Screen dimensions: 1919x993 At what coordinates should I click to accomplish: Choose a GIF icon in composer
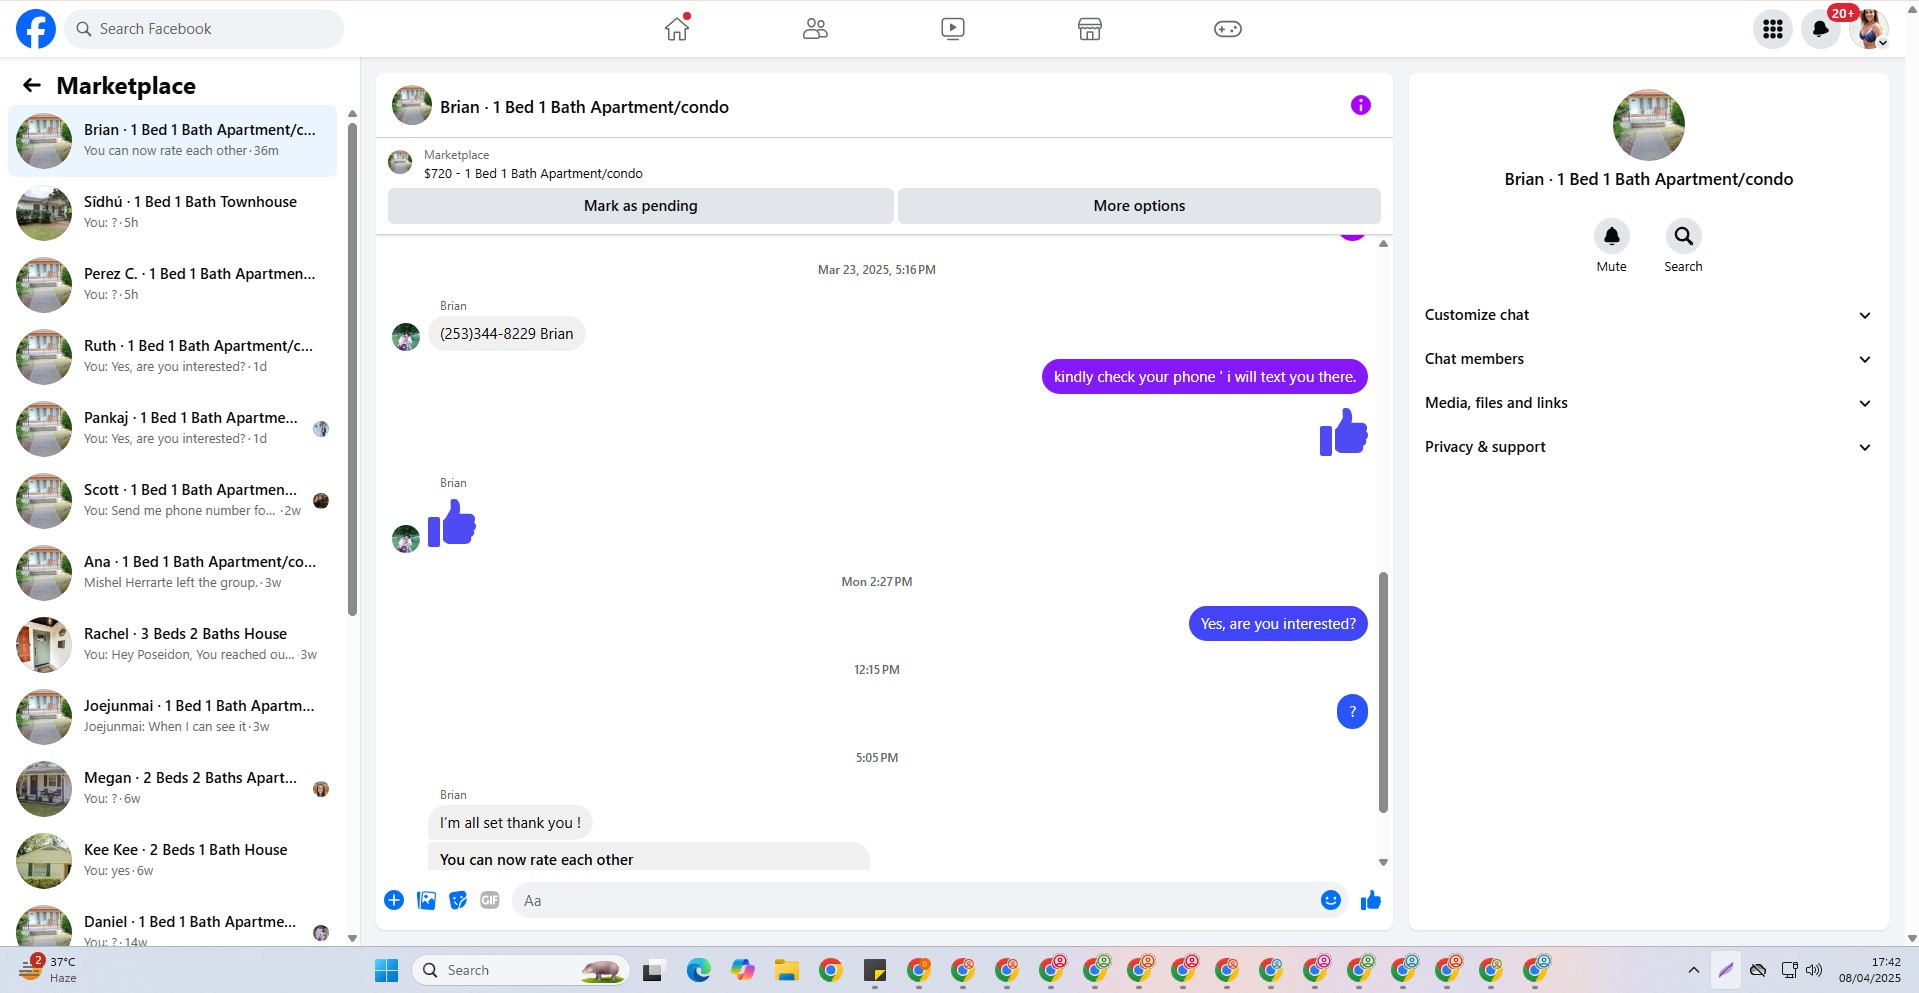pos(489,900)
